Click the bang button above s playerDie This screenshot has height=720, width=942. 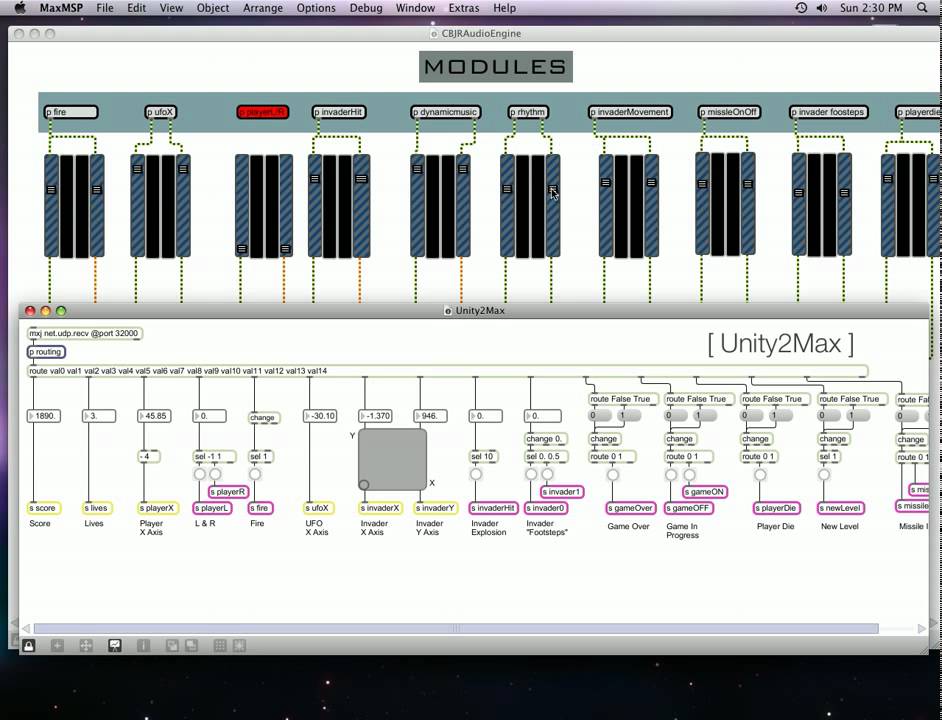(x=760, y=475)
